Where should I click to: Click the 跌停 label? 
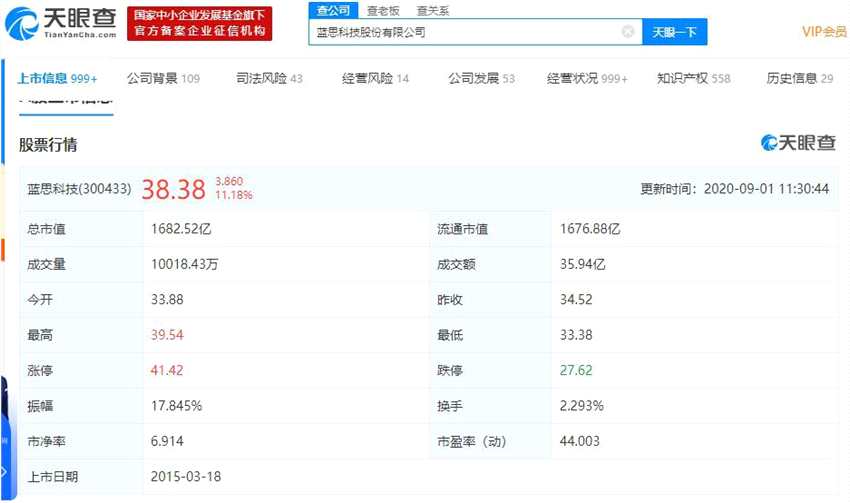coord(450,371)
